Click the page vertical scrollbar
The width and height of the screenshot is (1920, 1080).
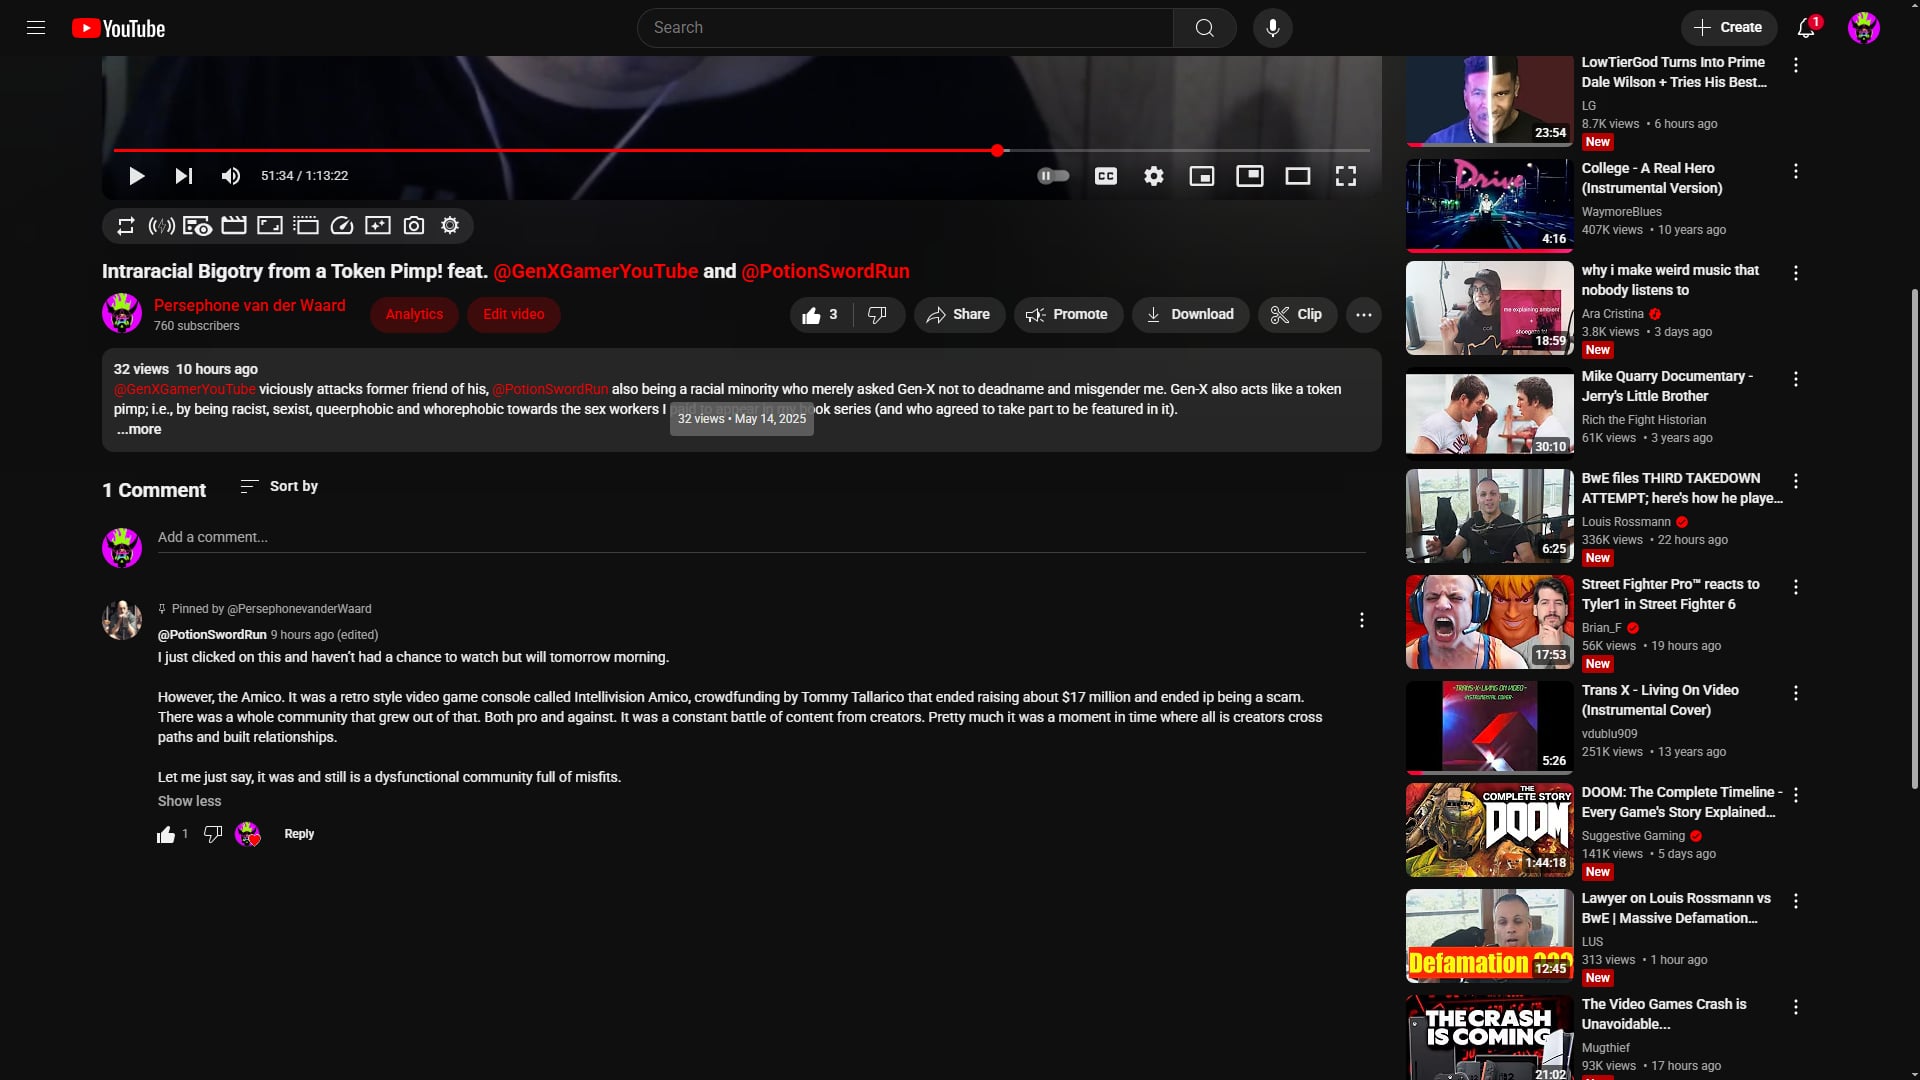click(1914, 540)
